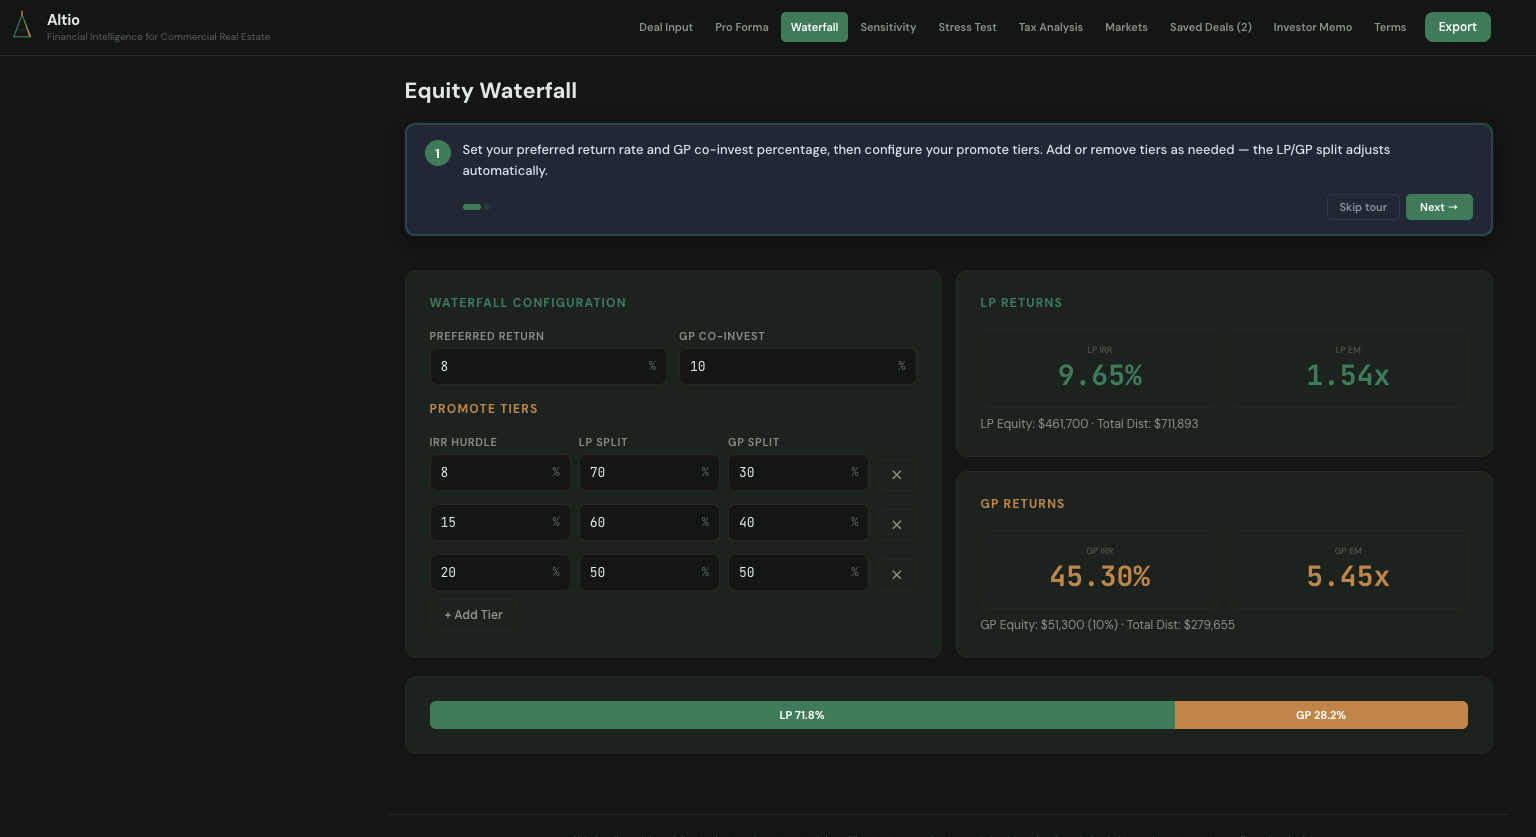Edit the GP split value 40
1536x837 pixels.
pos(798,523)
